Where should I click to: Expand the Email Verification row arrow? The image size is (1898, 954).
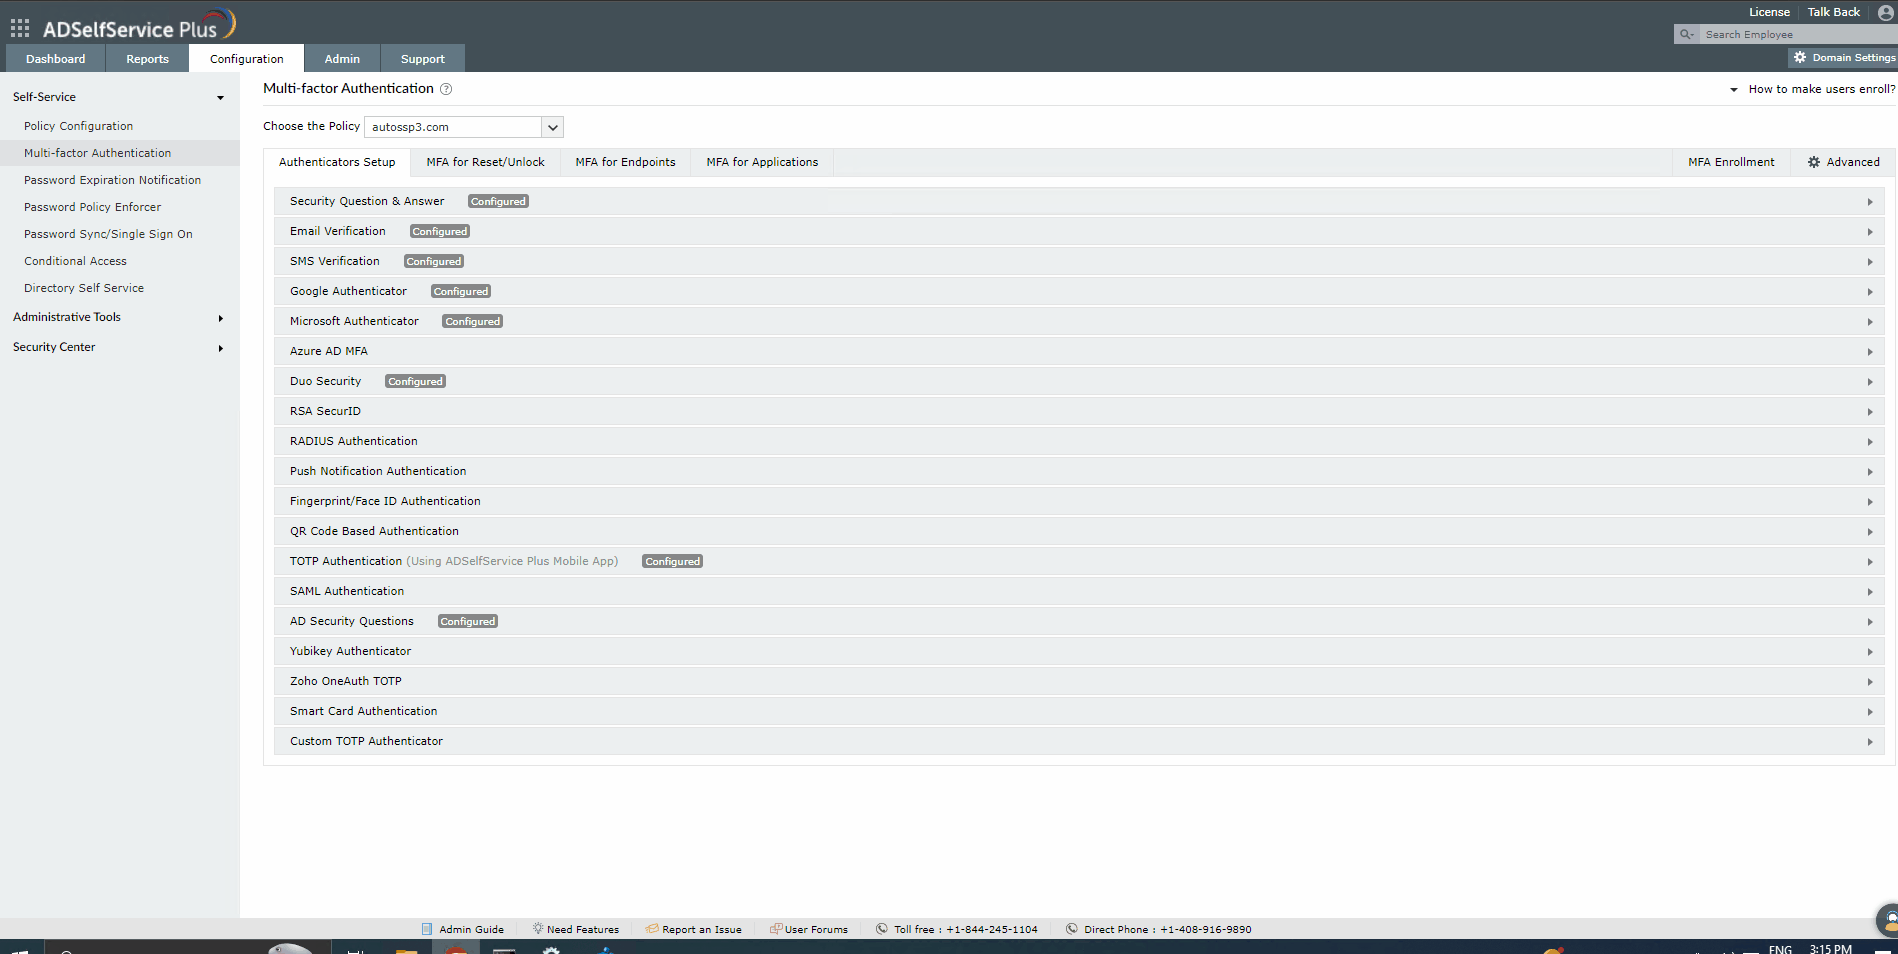1869,232
